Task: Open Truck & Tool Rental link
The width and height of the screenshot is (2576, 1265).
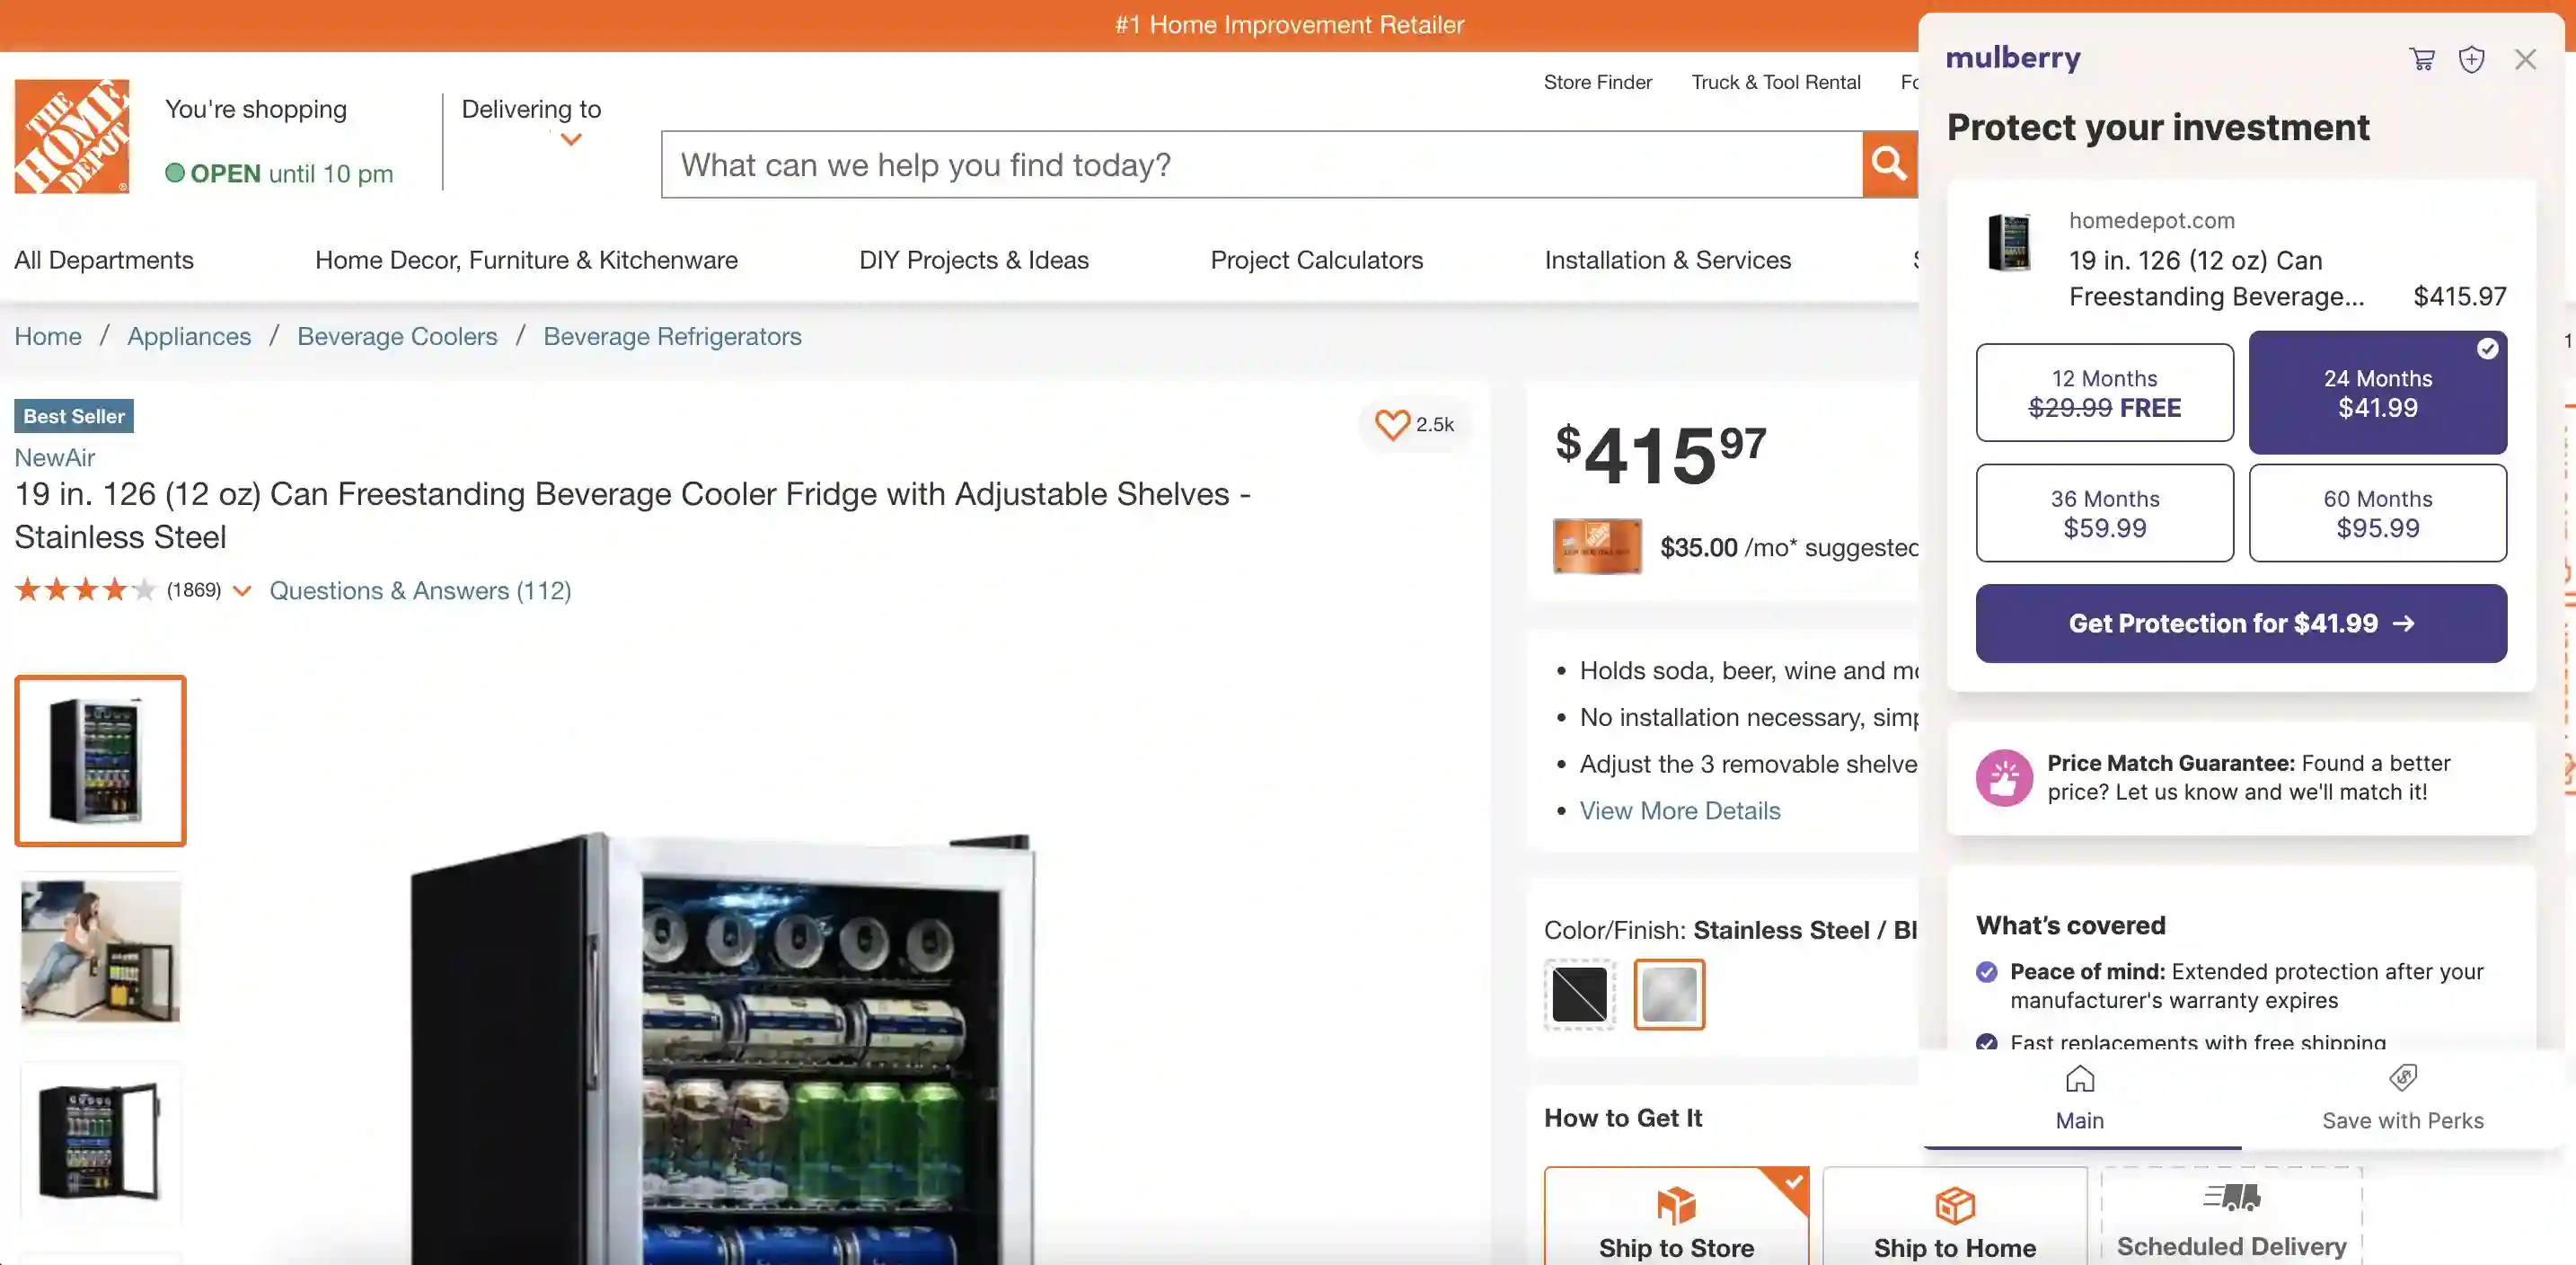Action: tap(1776, 82)
